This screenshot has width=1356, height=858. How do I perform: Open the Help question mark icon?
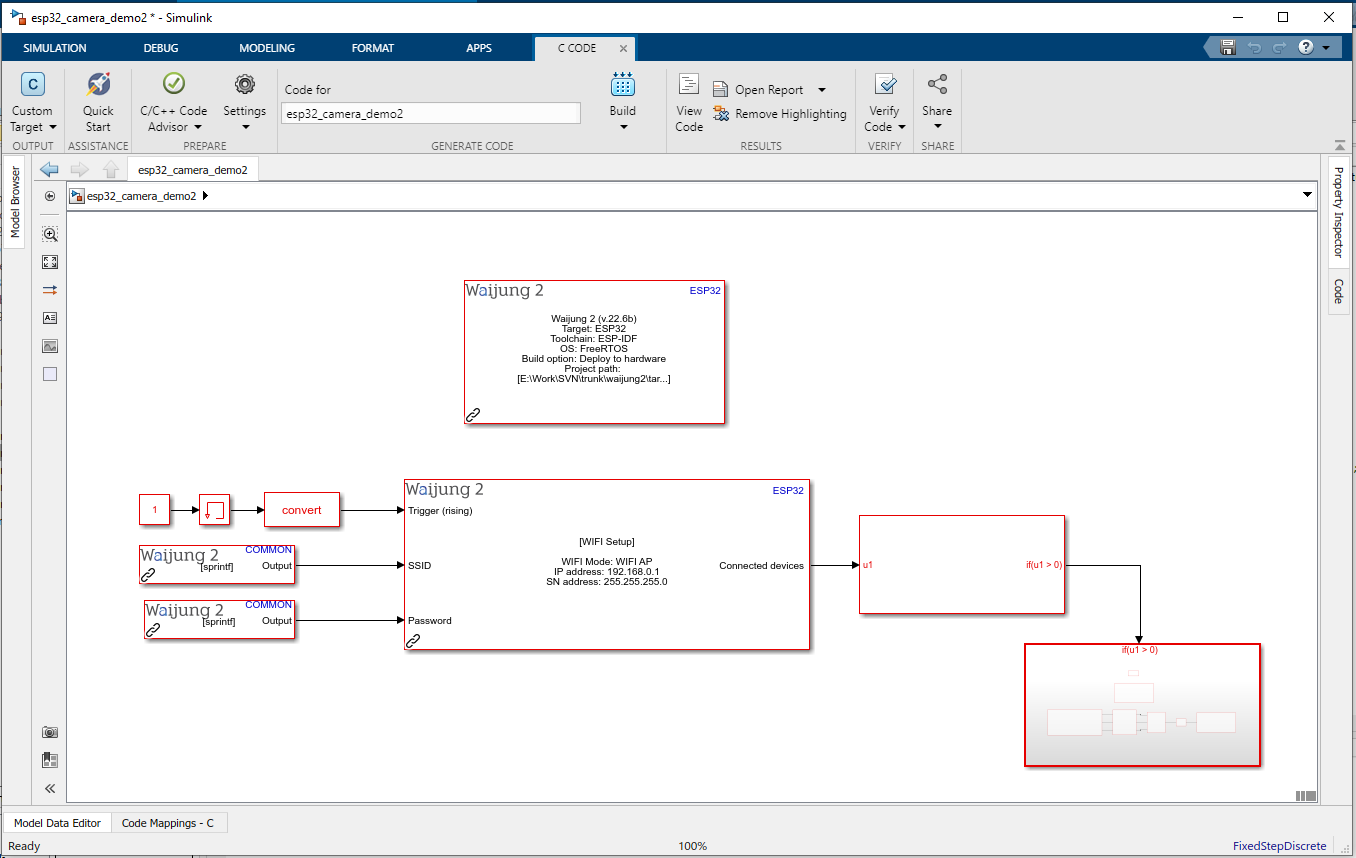[x=1306, y=47]
